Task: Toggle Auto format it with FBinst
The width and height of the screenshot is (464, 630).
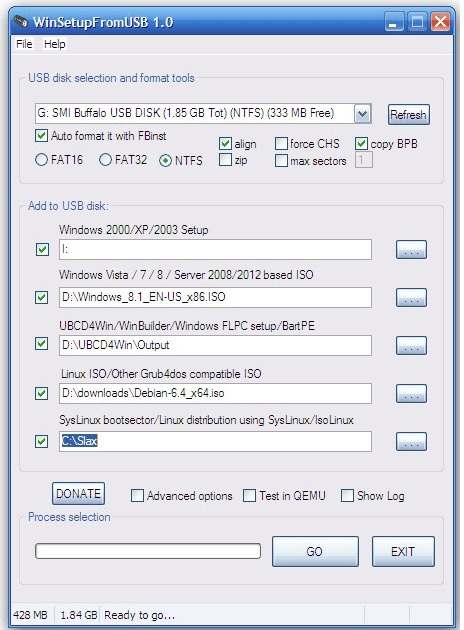Action: click(x=41, y=135)
